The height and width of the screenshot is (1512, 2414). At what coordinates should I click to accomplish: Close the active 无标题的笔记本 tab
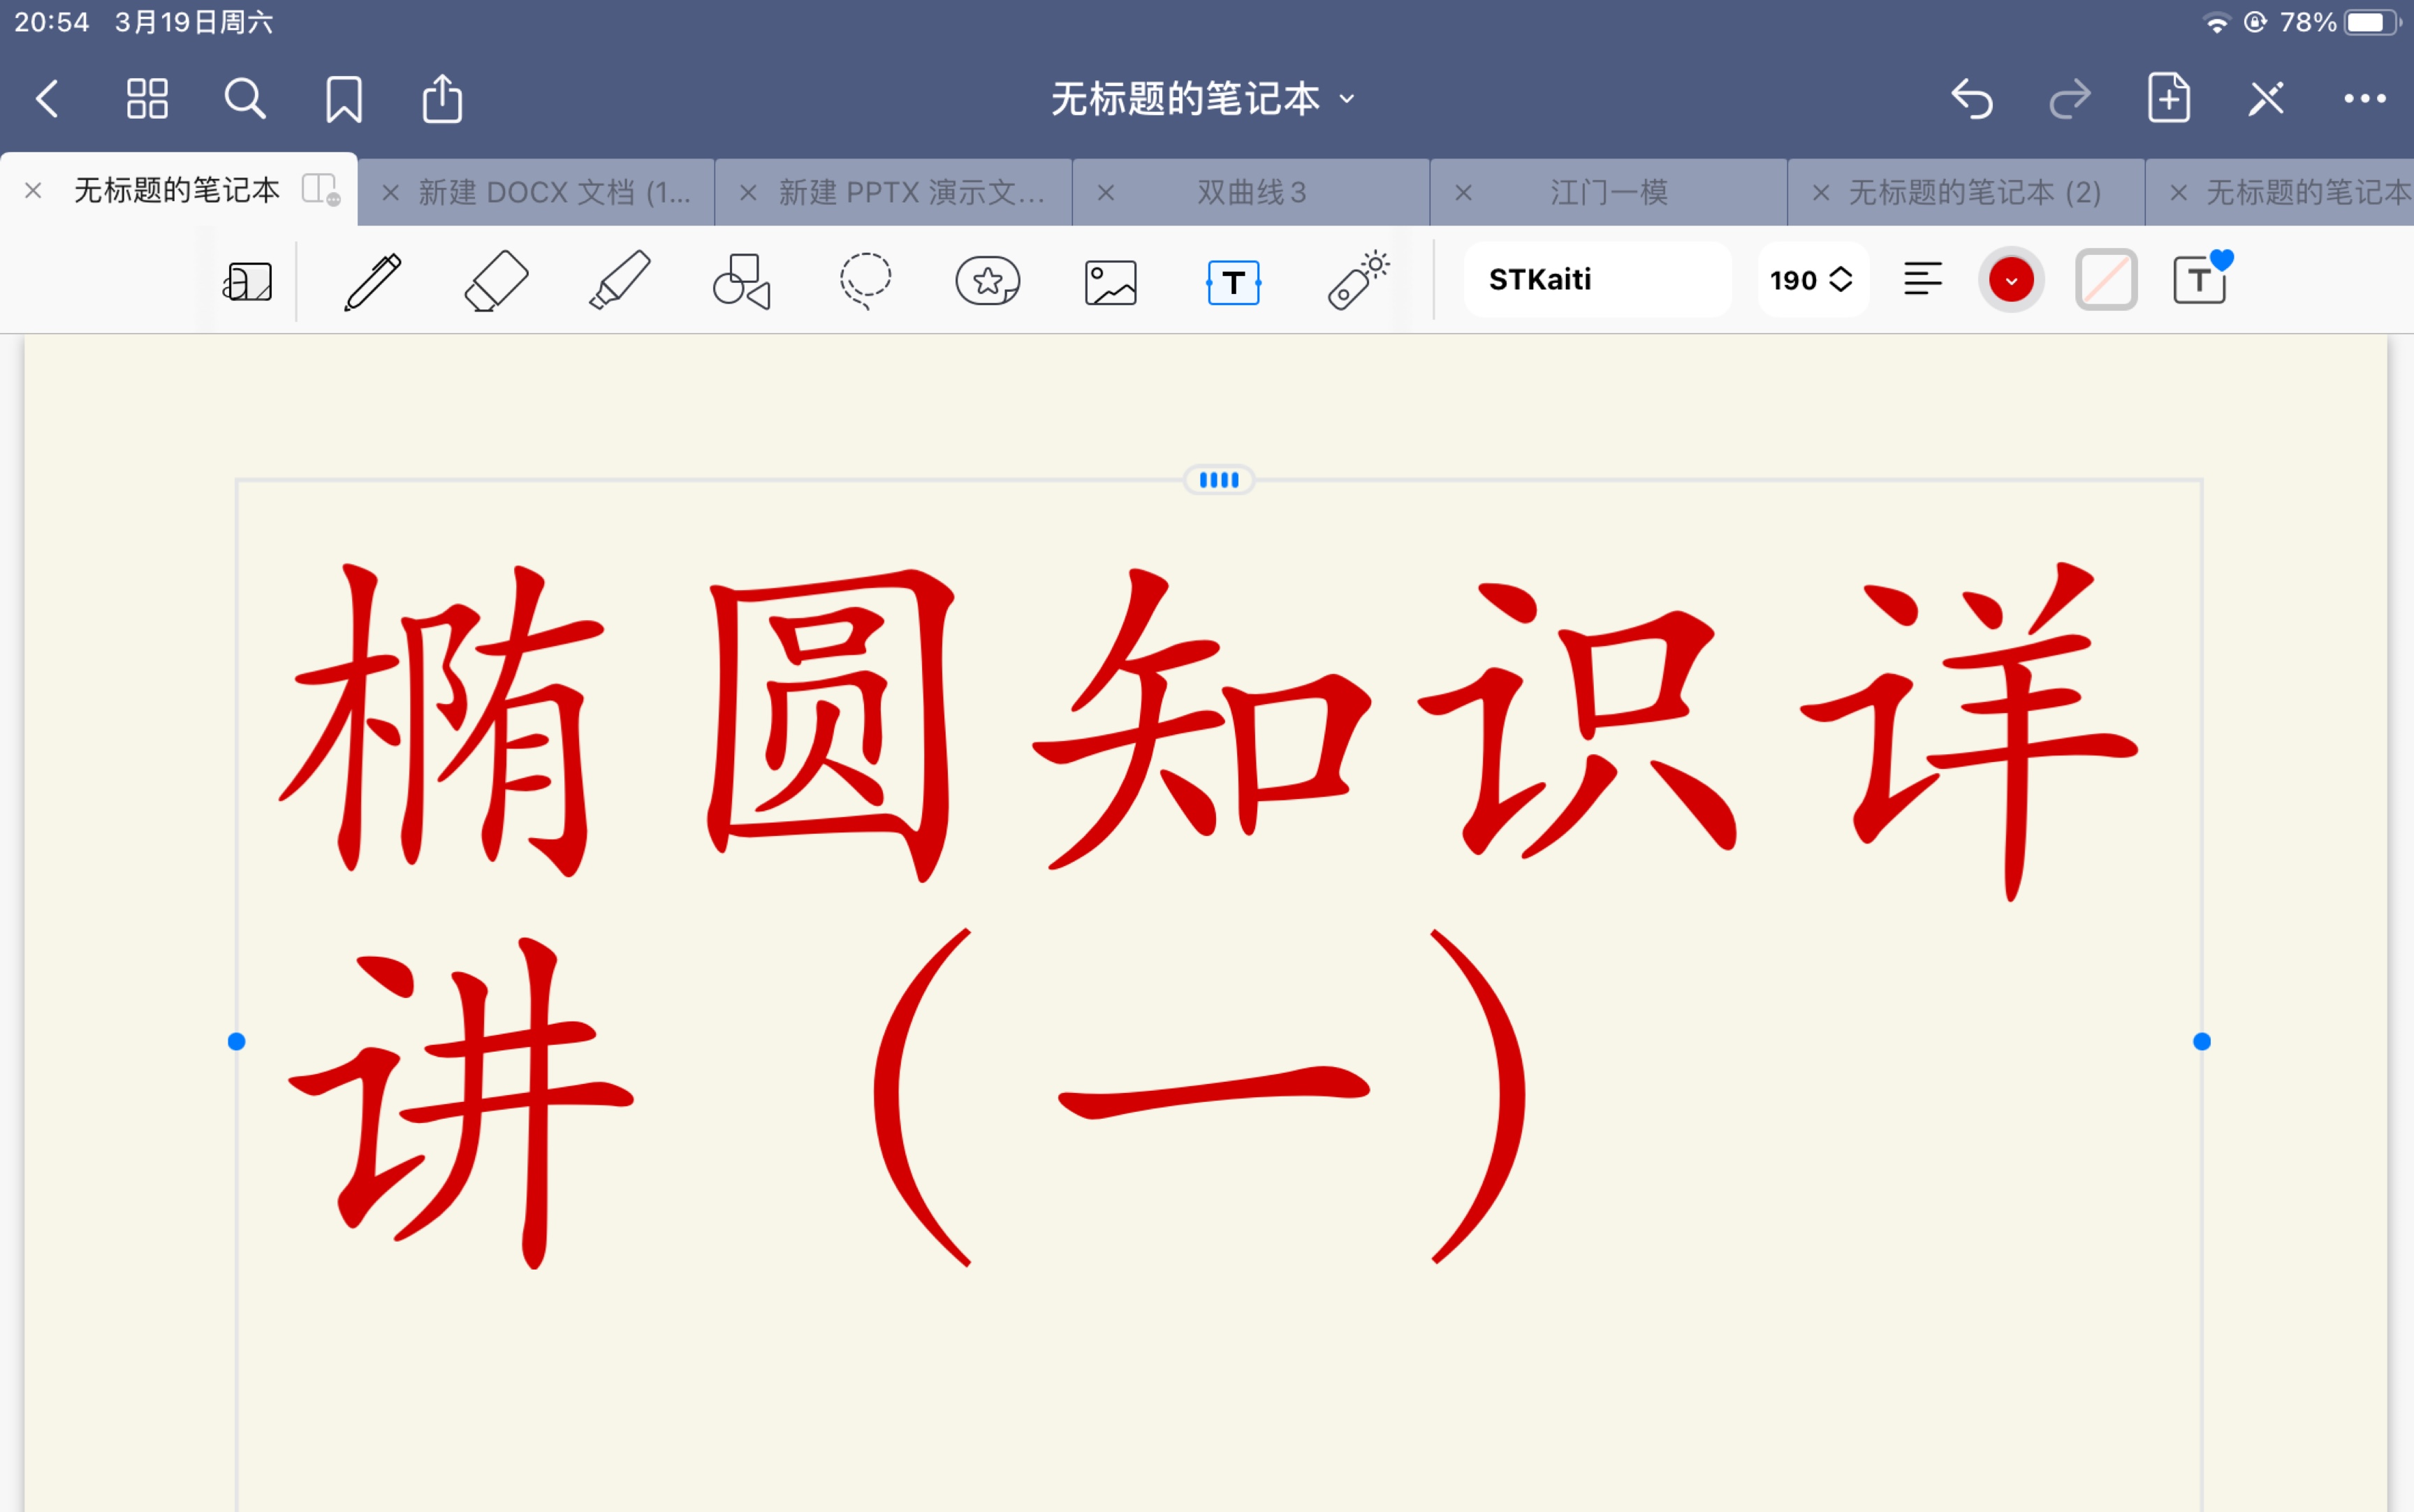click(33, 190)
